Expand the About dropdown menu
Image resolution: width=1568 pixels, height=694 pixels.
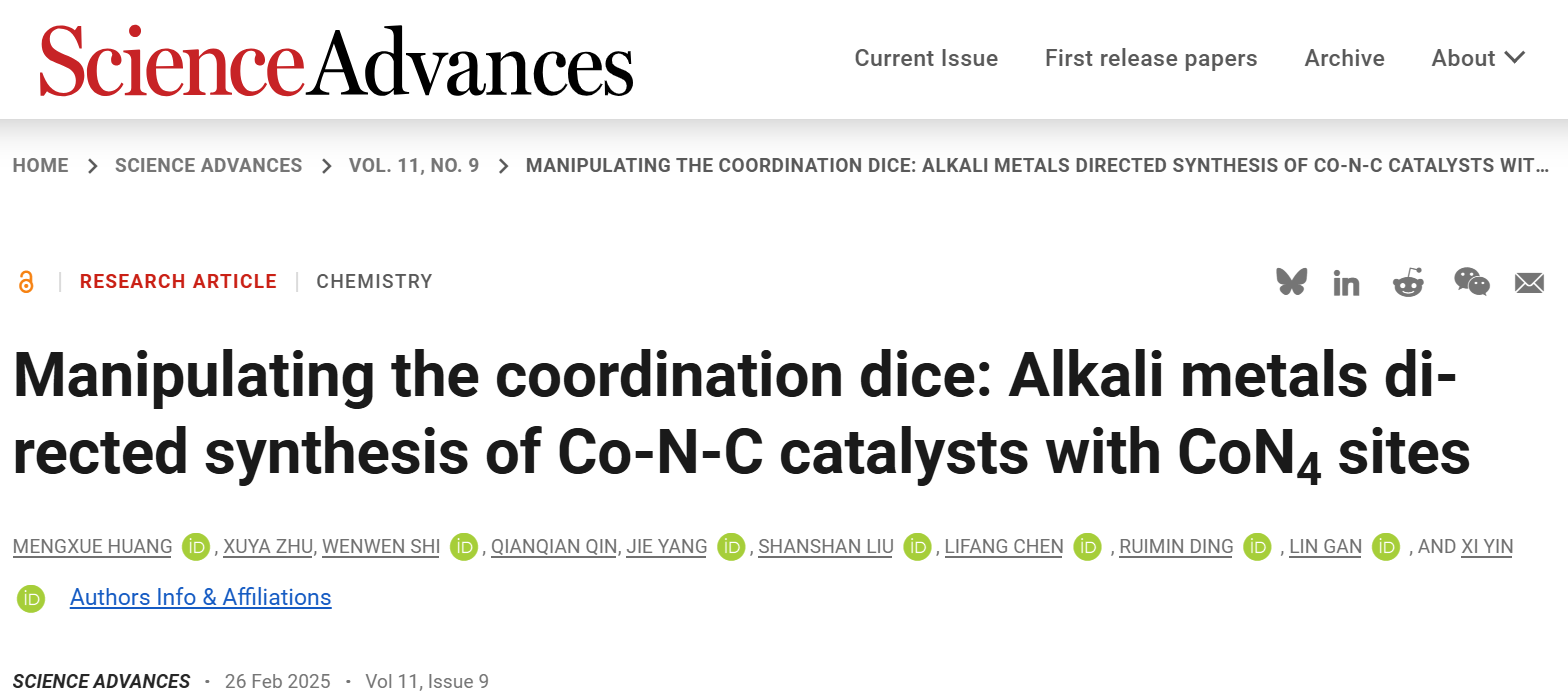(1478, 58)
